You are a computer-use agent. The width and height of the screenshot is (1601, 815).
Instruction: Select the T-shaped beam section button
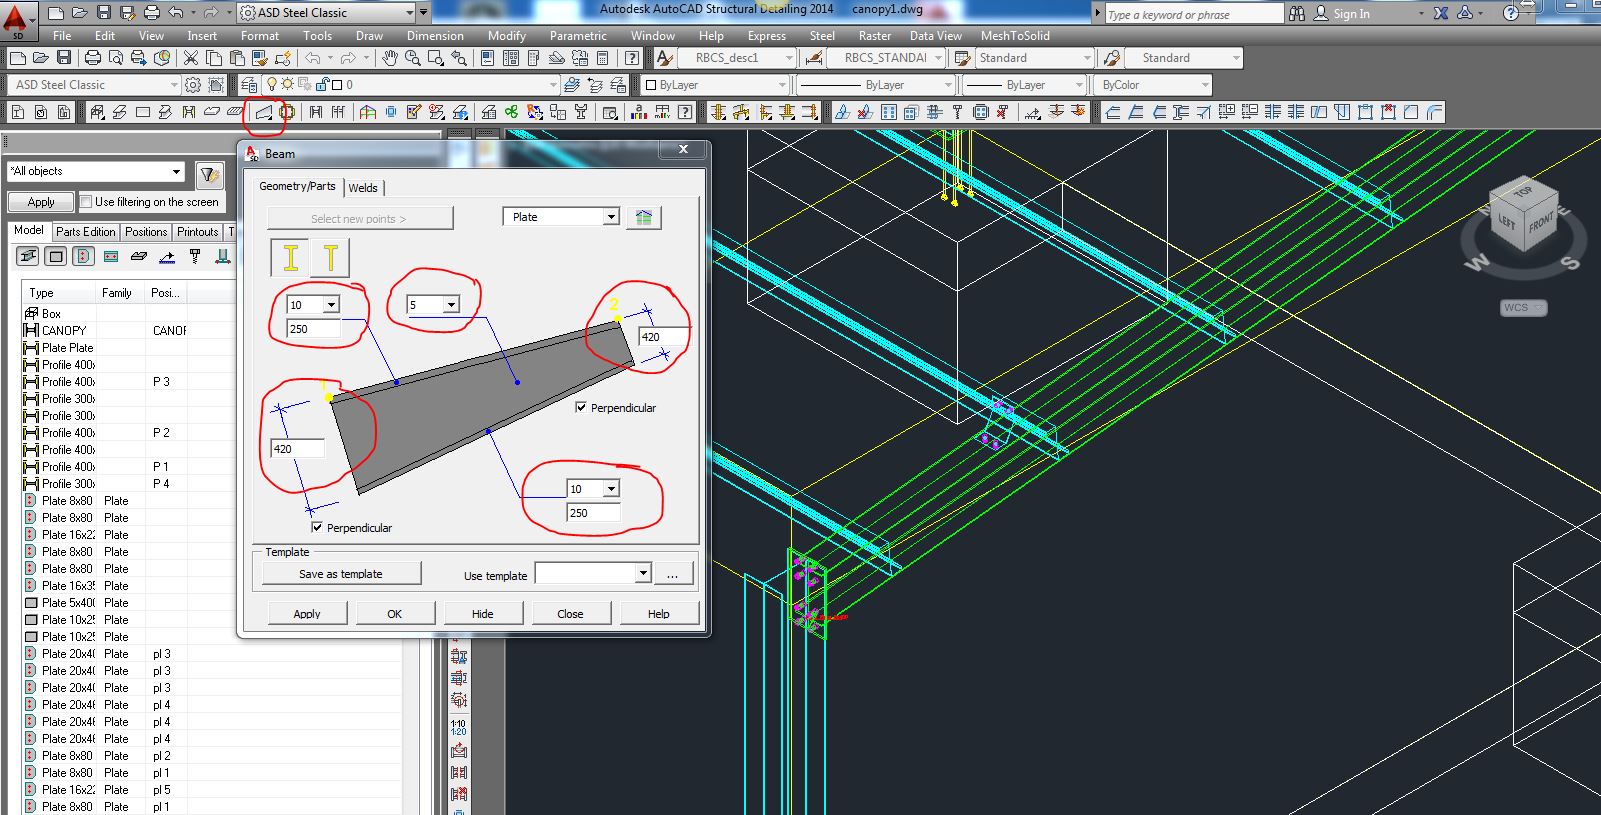pyautogui.click(x=330, y=258)
